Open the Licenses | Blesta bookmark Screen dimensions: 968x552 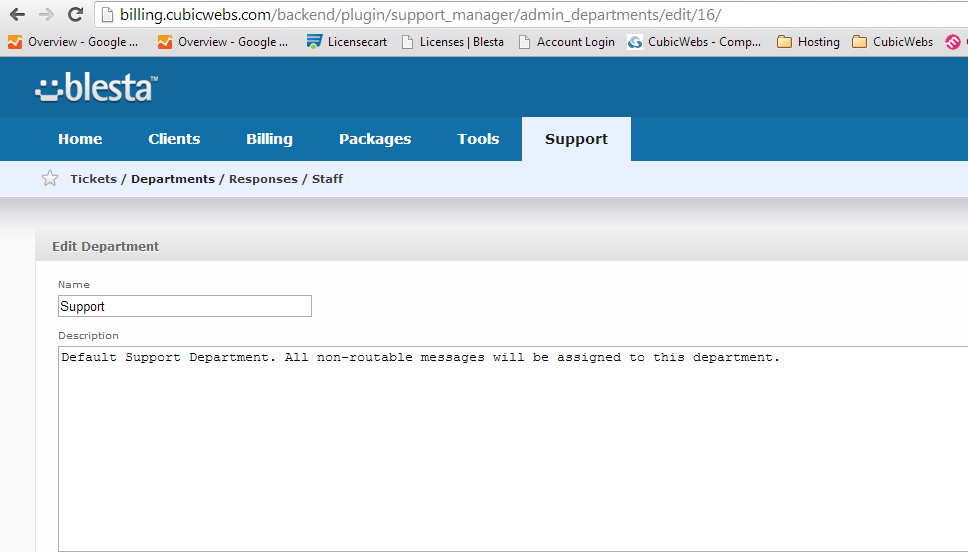point(453,42)
